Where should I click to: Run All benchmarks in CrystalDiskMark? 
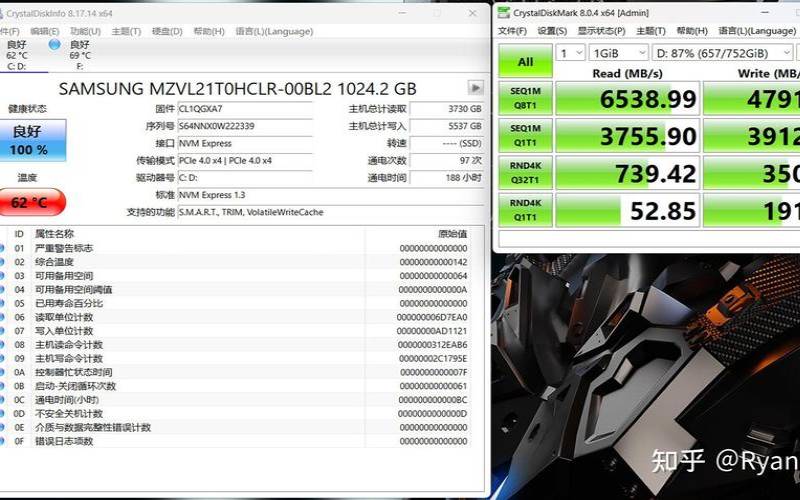coord(525,61)
